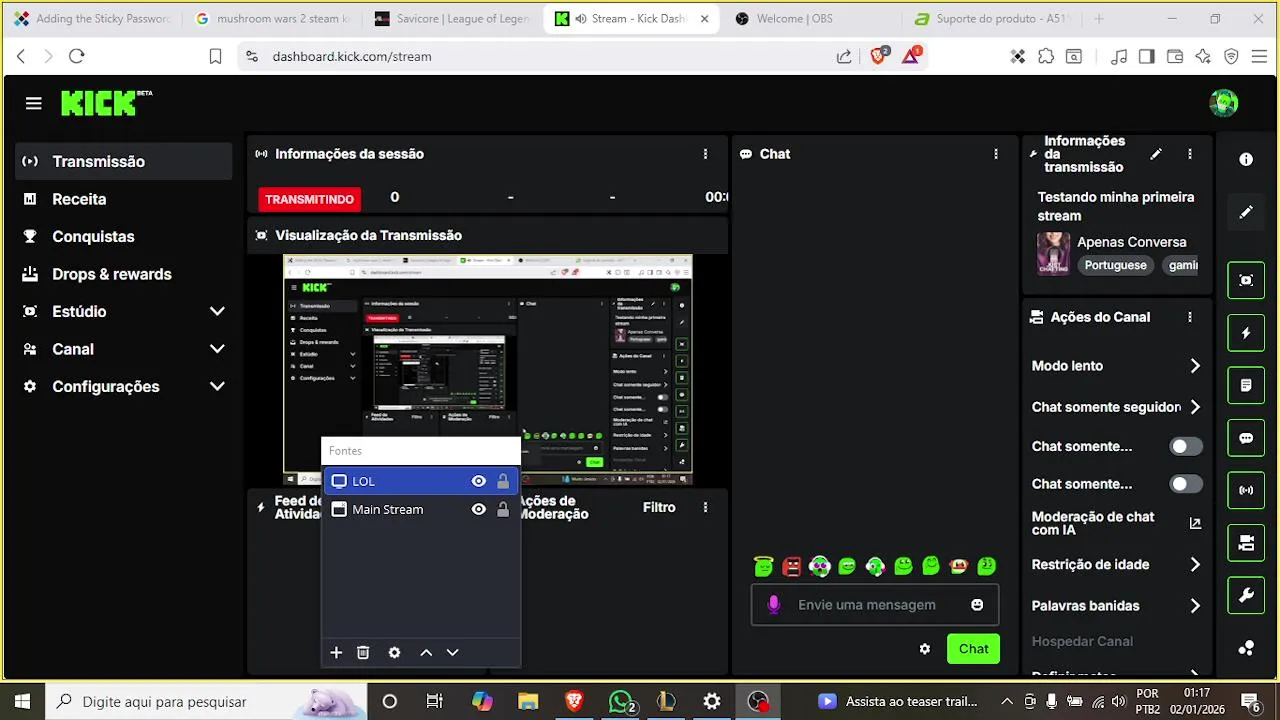Viewport: 1280px width, 720px height.
Task: Click the info circle icon in right rail
Action: [x=1246, y=159]
